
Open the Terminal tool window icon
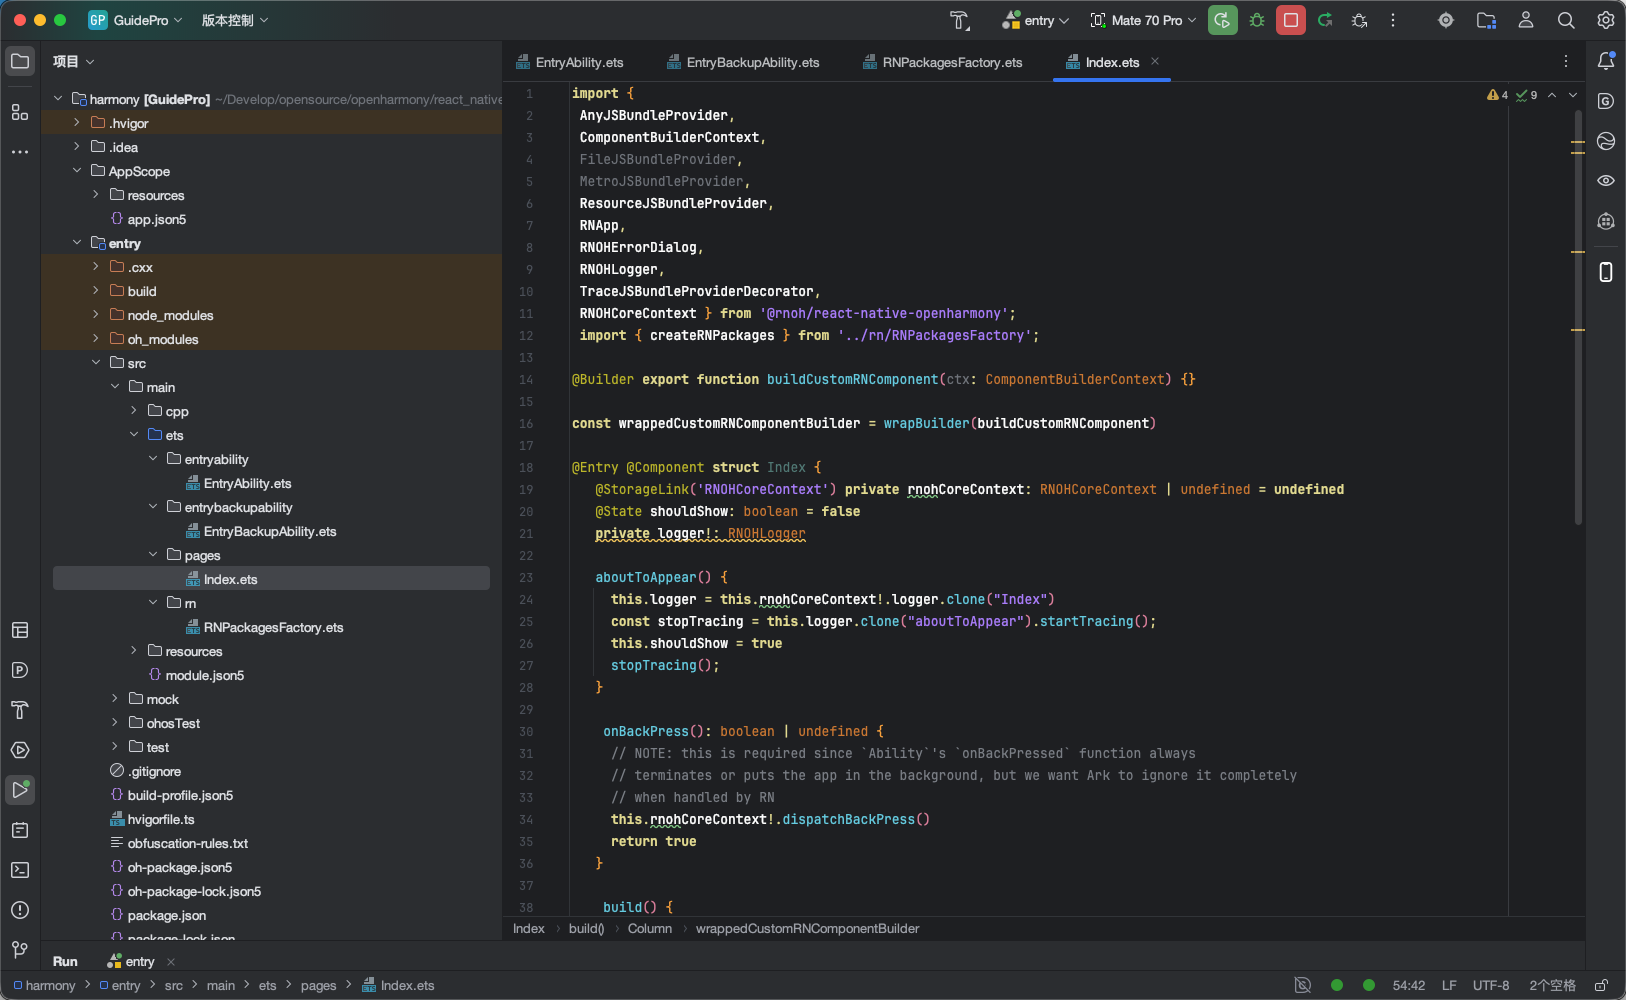coord(20,870)
